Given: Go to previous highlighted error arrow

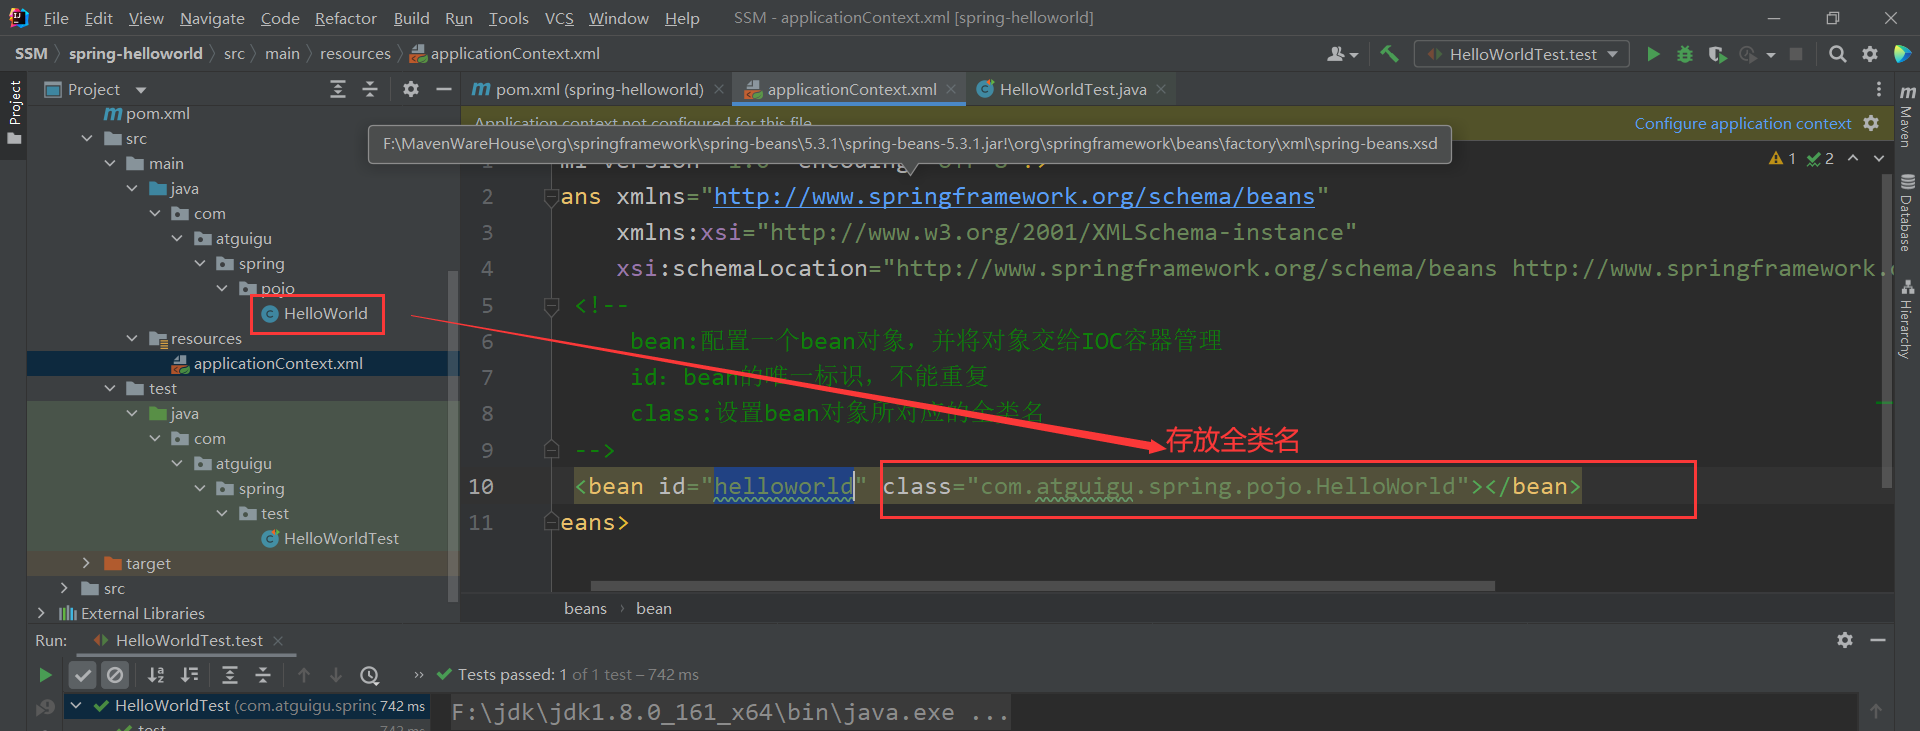Looking at the screenshot, I should [1853, 158].
